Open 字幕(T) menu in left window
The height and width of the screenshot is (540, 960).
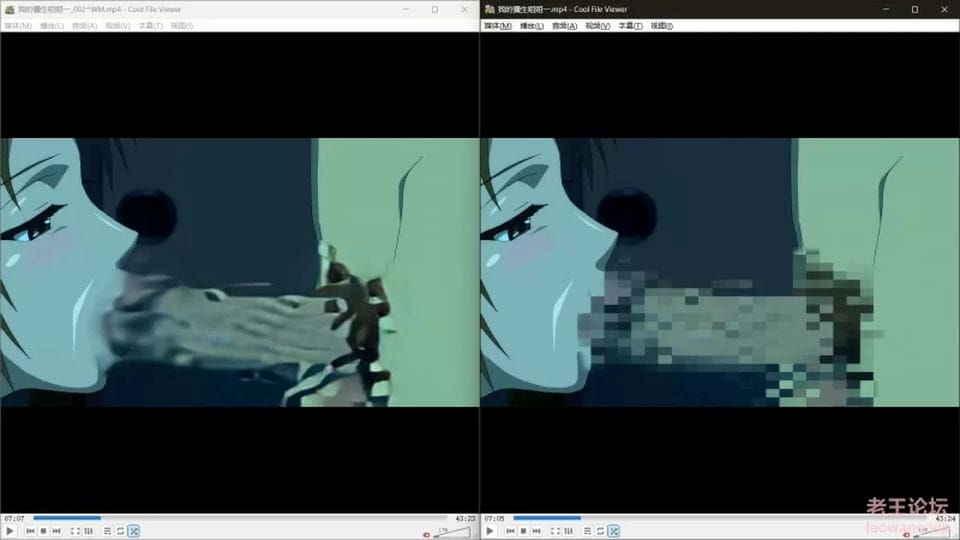151,26
